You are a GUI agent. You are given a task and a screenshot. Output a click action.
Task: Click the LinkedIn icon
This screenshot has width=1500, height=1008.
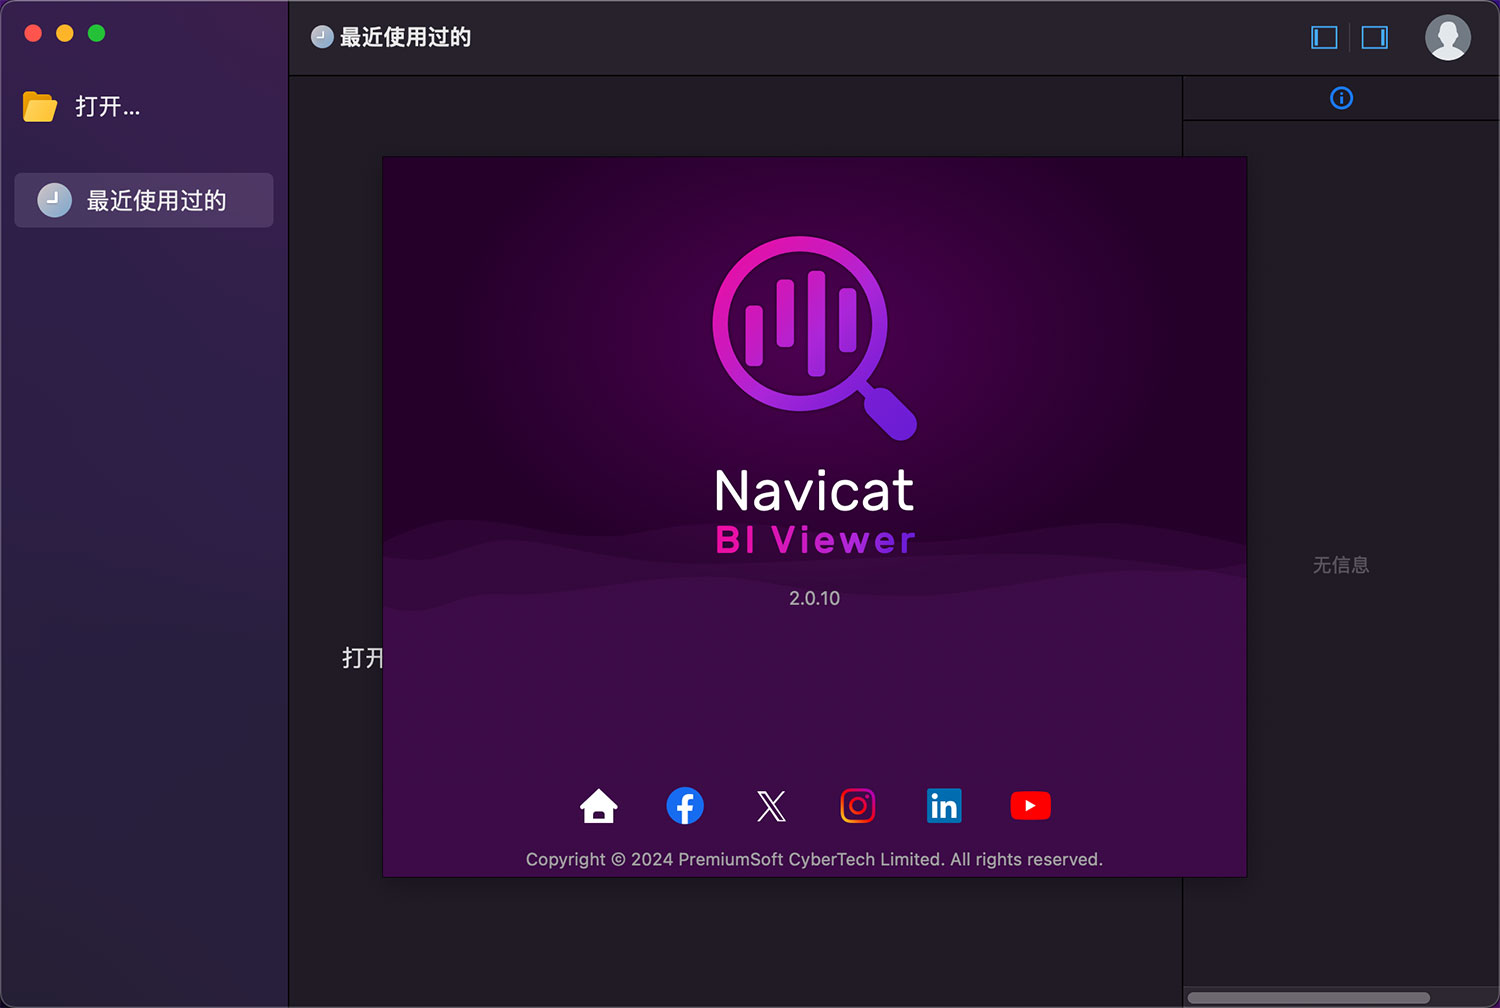[x=944, y=806]
